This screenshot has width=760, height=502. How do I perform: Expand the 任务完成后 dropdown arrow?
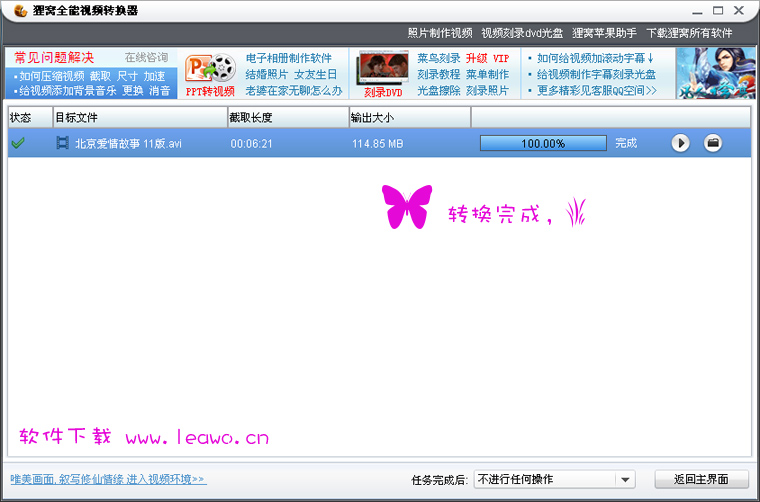(x=625, y=480)
